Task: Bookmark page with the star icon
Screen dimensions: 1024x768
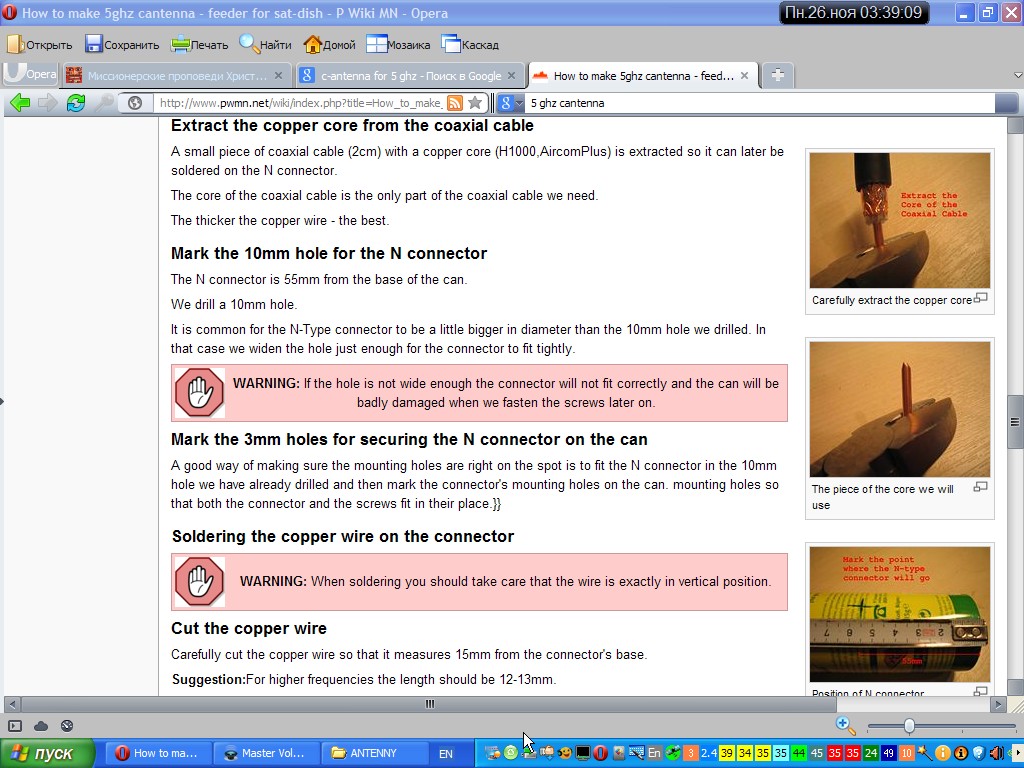Action: click(x=475, y=103)
